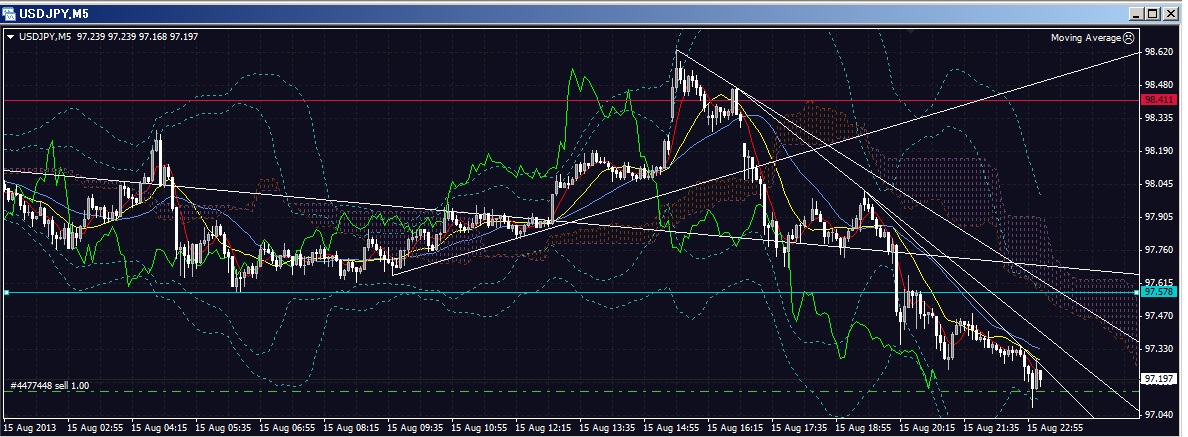Click the 97.040 price scale value
Viewport: 1188px width, 437px height.
pos(1158,414)
